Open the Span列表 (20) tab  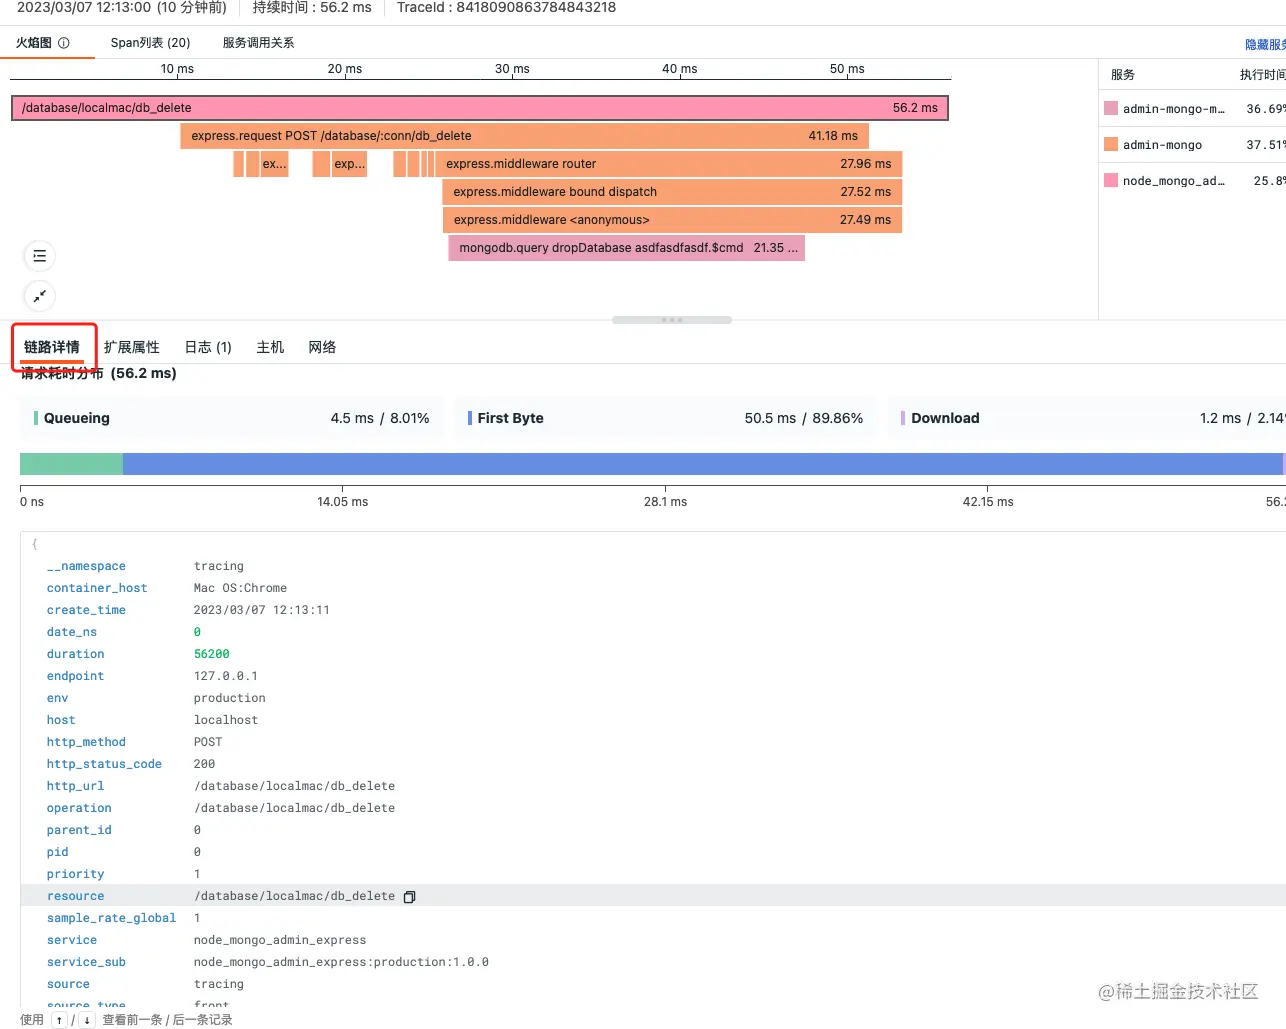point(150,43)
